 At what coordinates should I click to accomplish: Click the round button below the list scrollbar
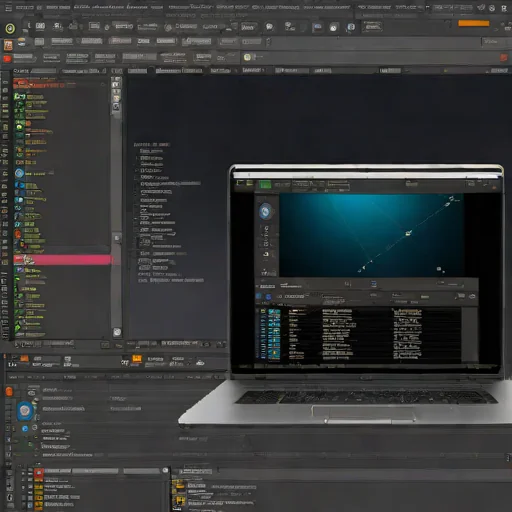[x=117, y=332]
